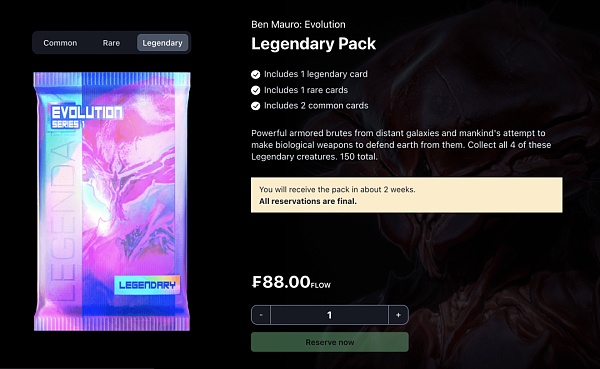Screen dimensions: 600x369
Task: Click the Ben Mauro: Evolution collection title
Action: pos(298,24)
